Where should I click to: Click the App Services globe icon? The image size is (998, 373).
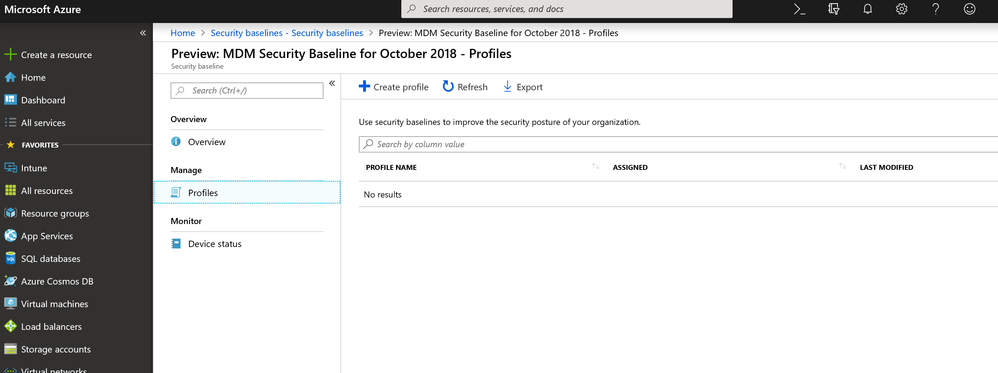(10, 236)
